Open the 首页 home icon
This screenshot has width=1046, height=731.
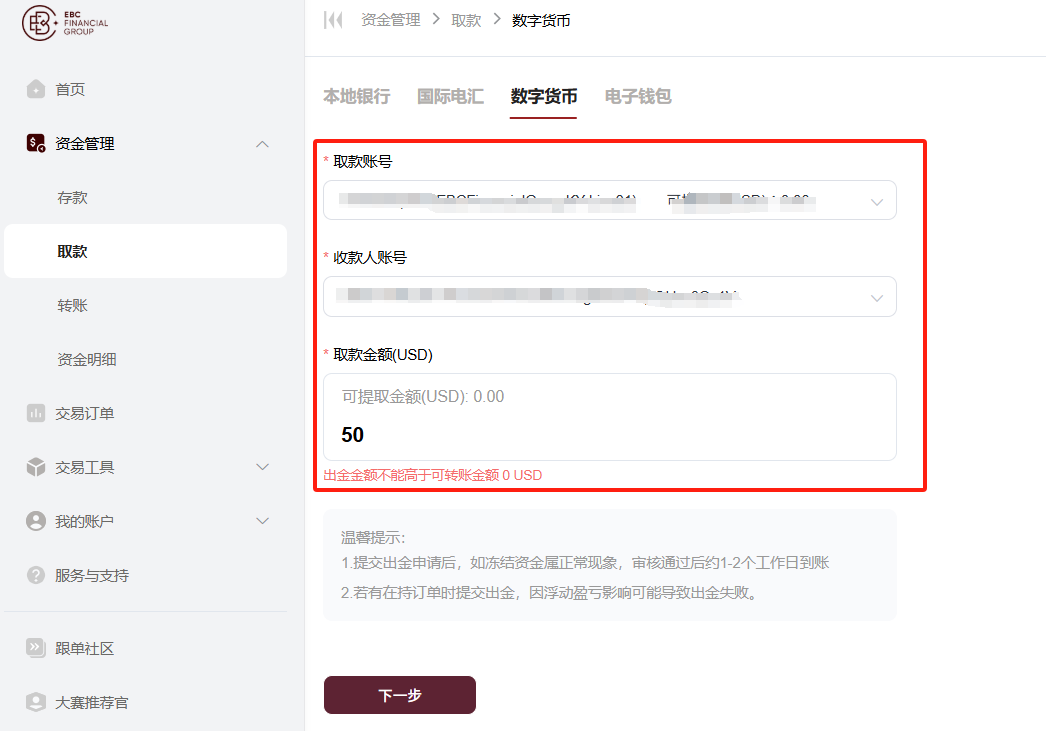click(36, 89)
